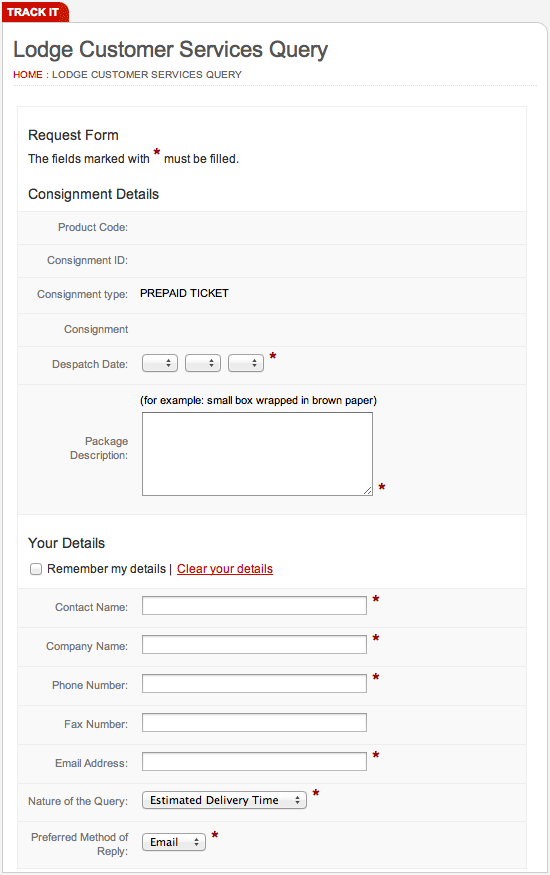Expand the Nature of the Query dropdown
The height and width of the screenshot is (875, 550).
(x=224, y=800)
